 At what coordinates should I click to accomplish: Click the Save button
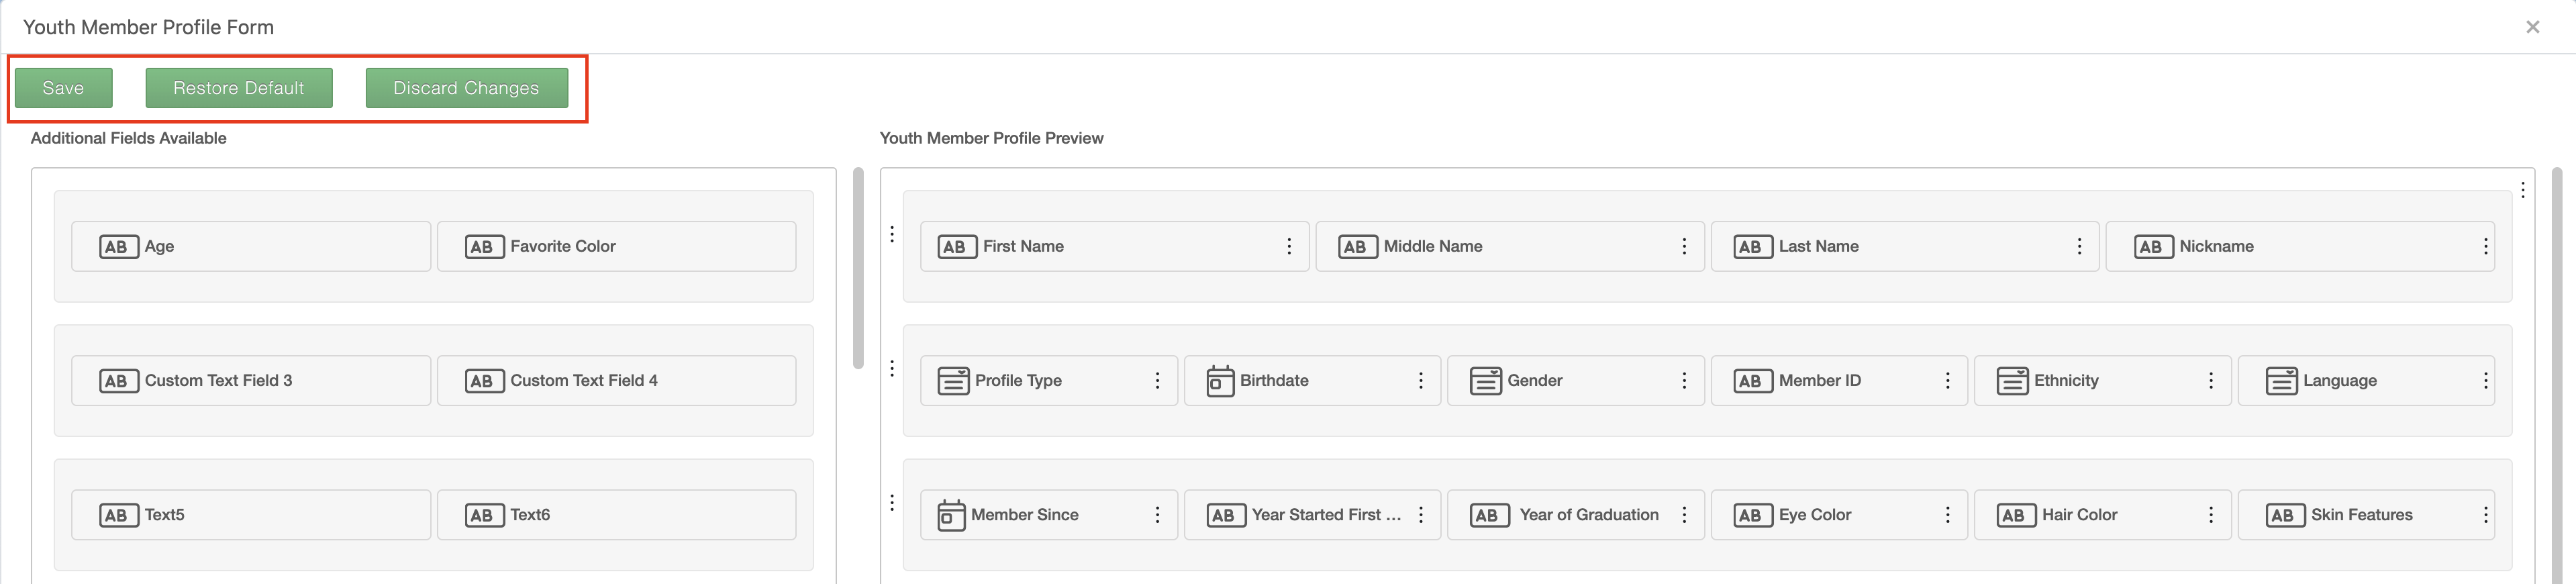point(63,88)
